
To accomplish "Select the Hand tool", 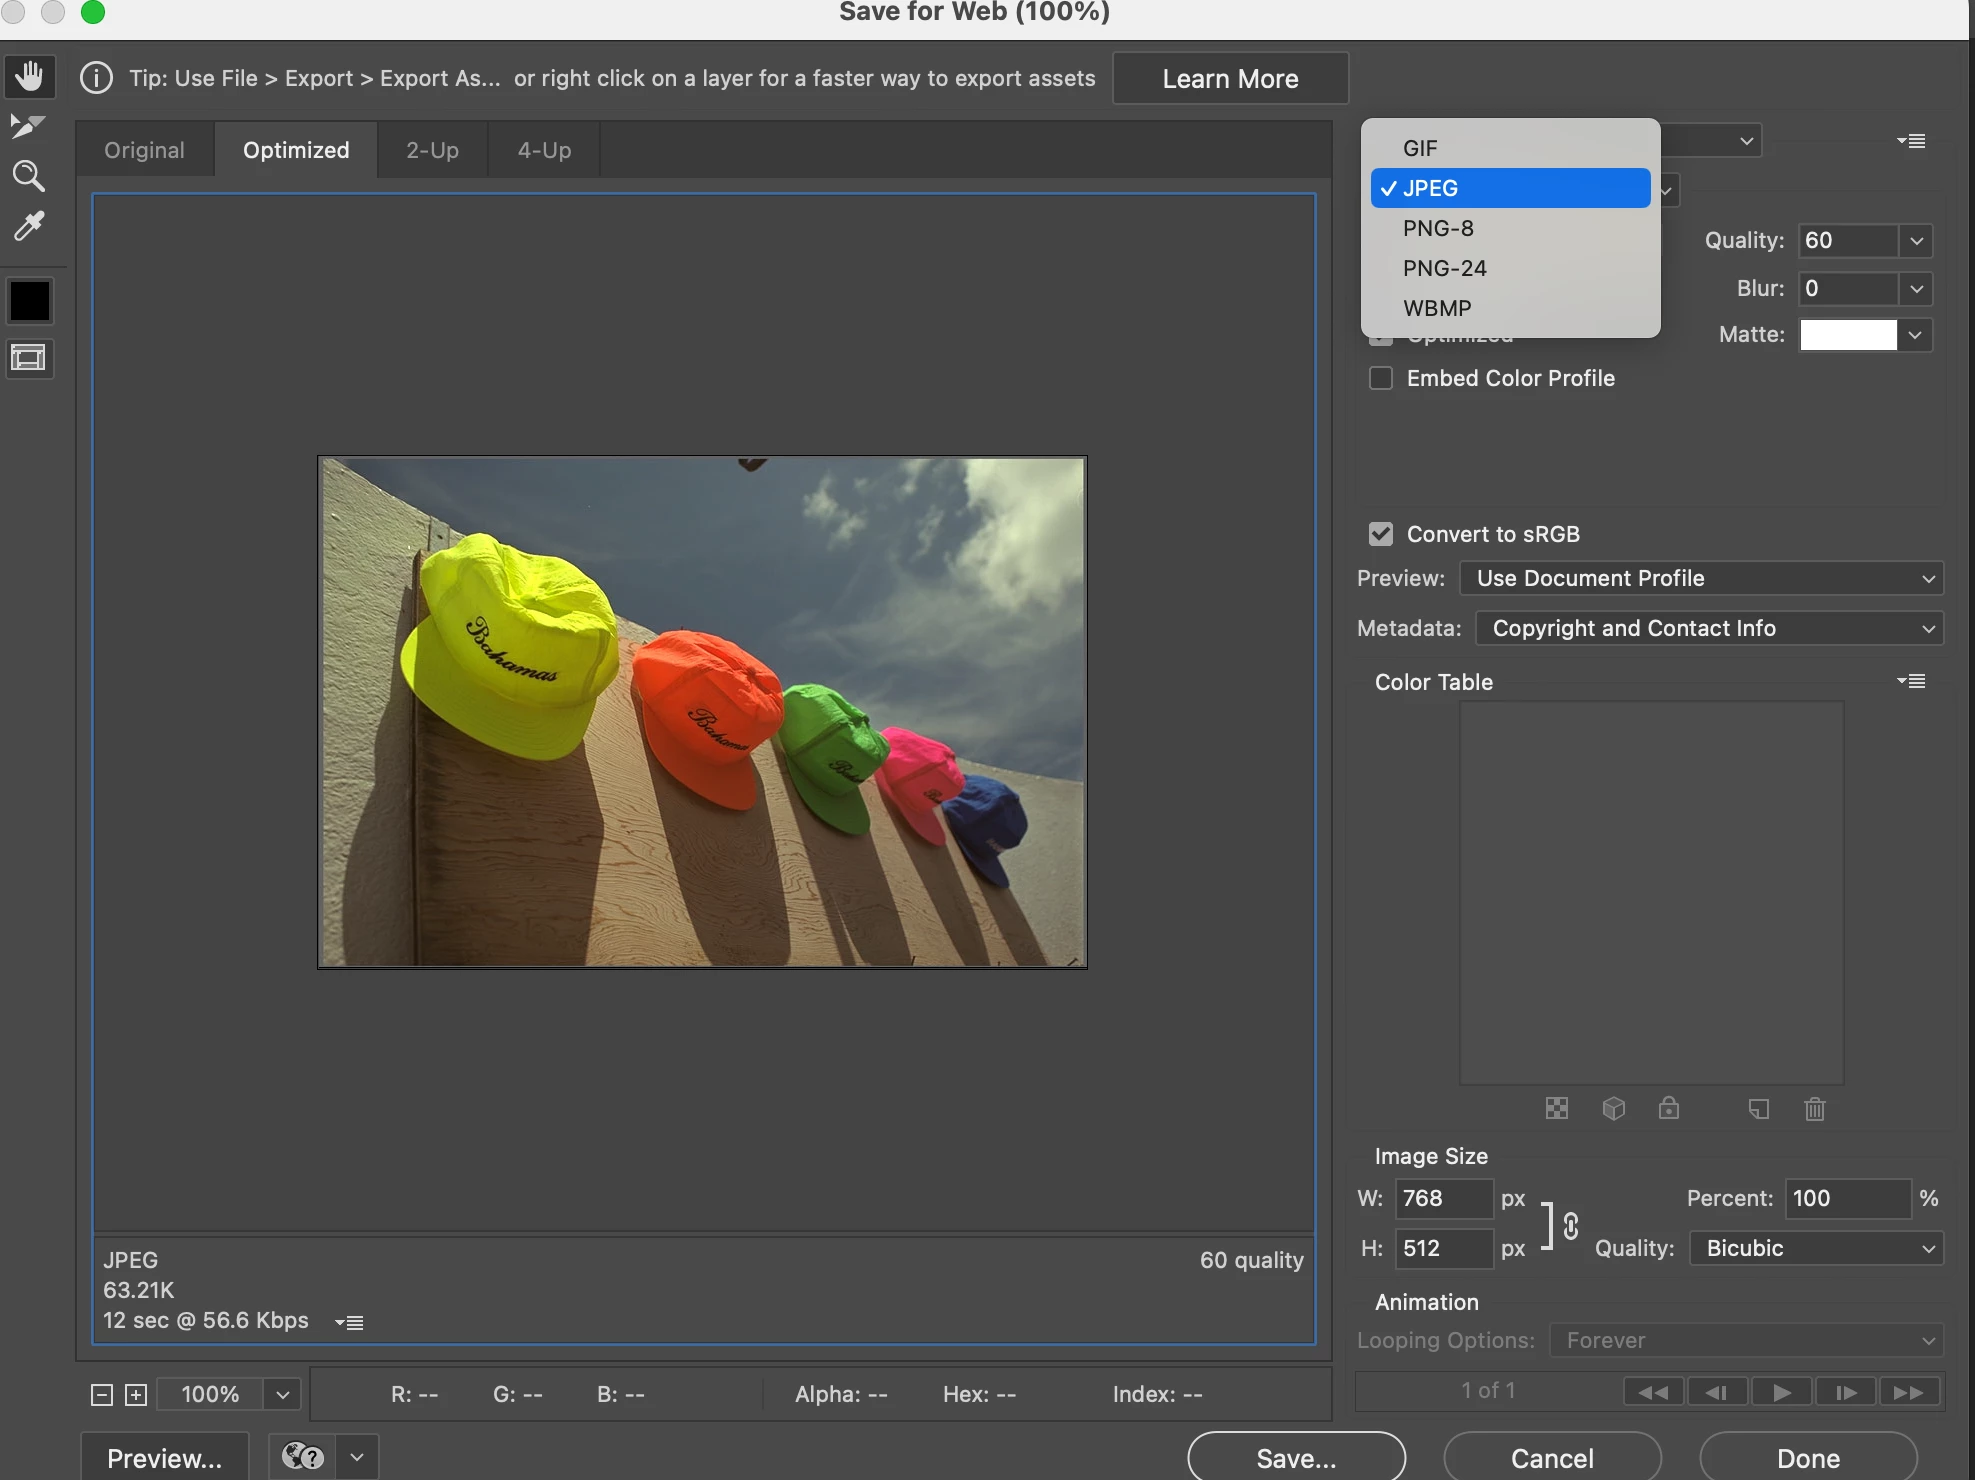I will coord(29,76).
